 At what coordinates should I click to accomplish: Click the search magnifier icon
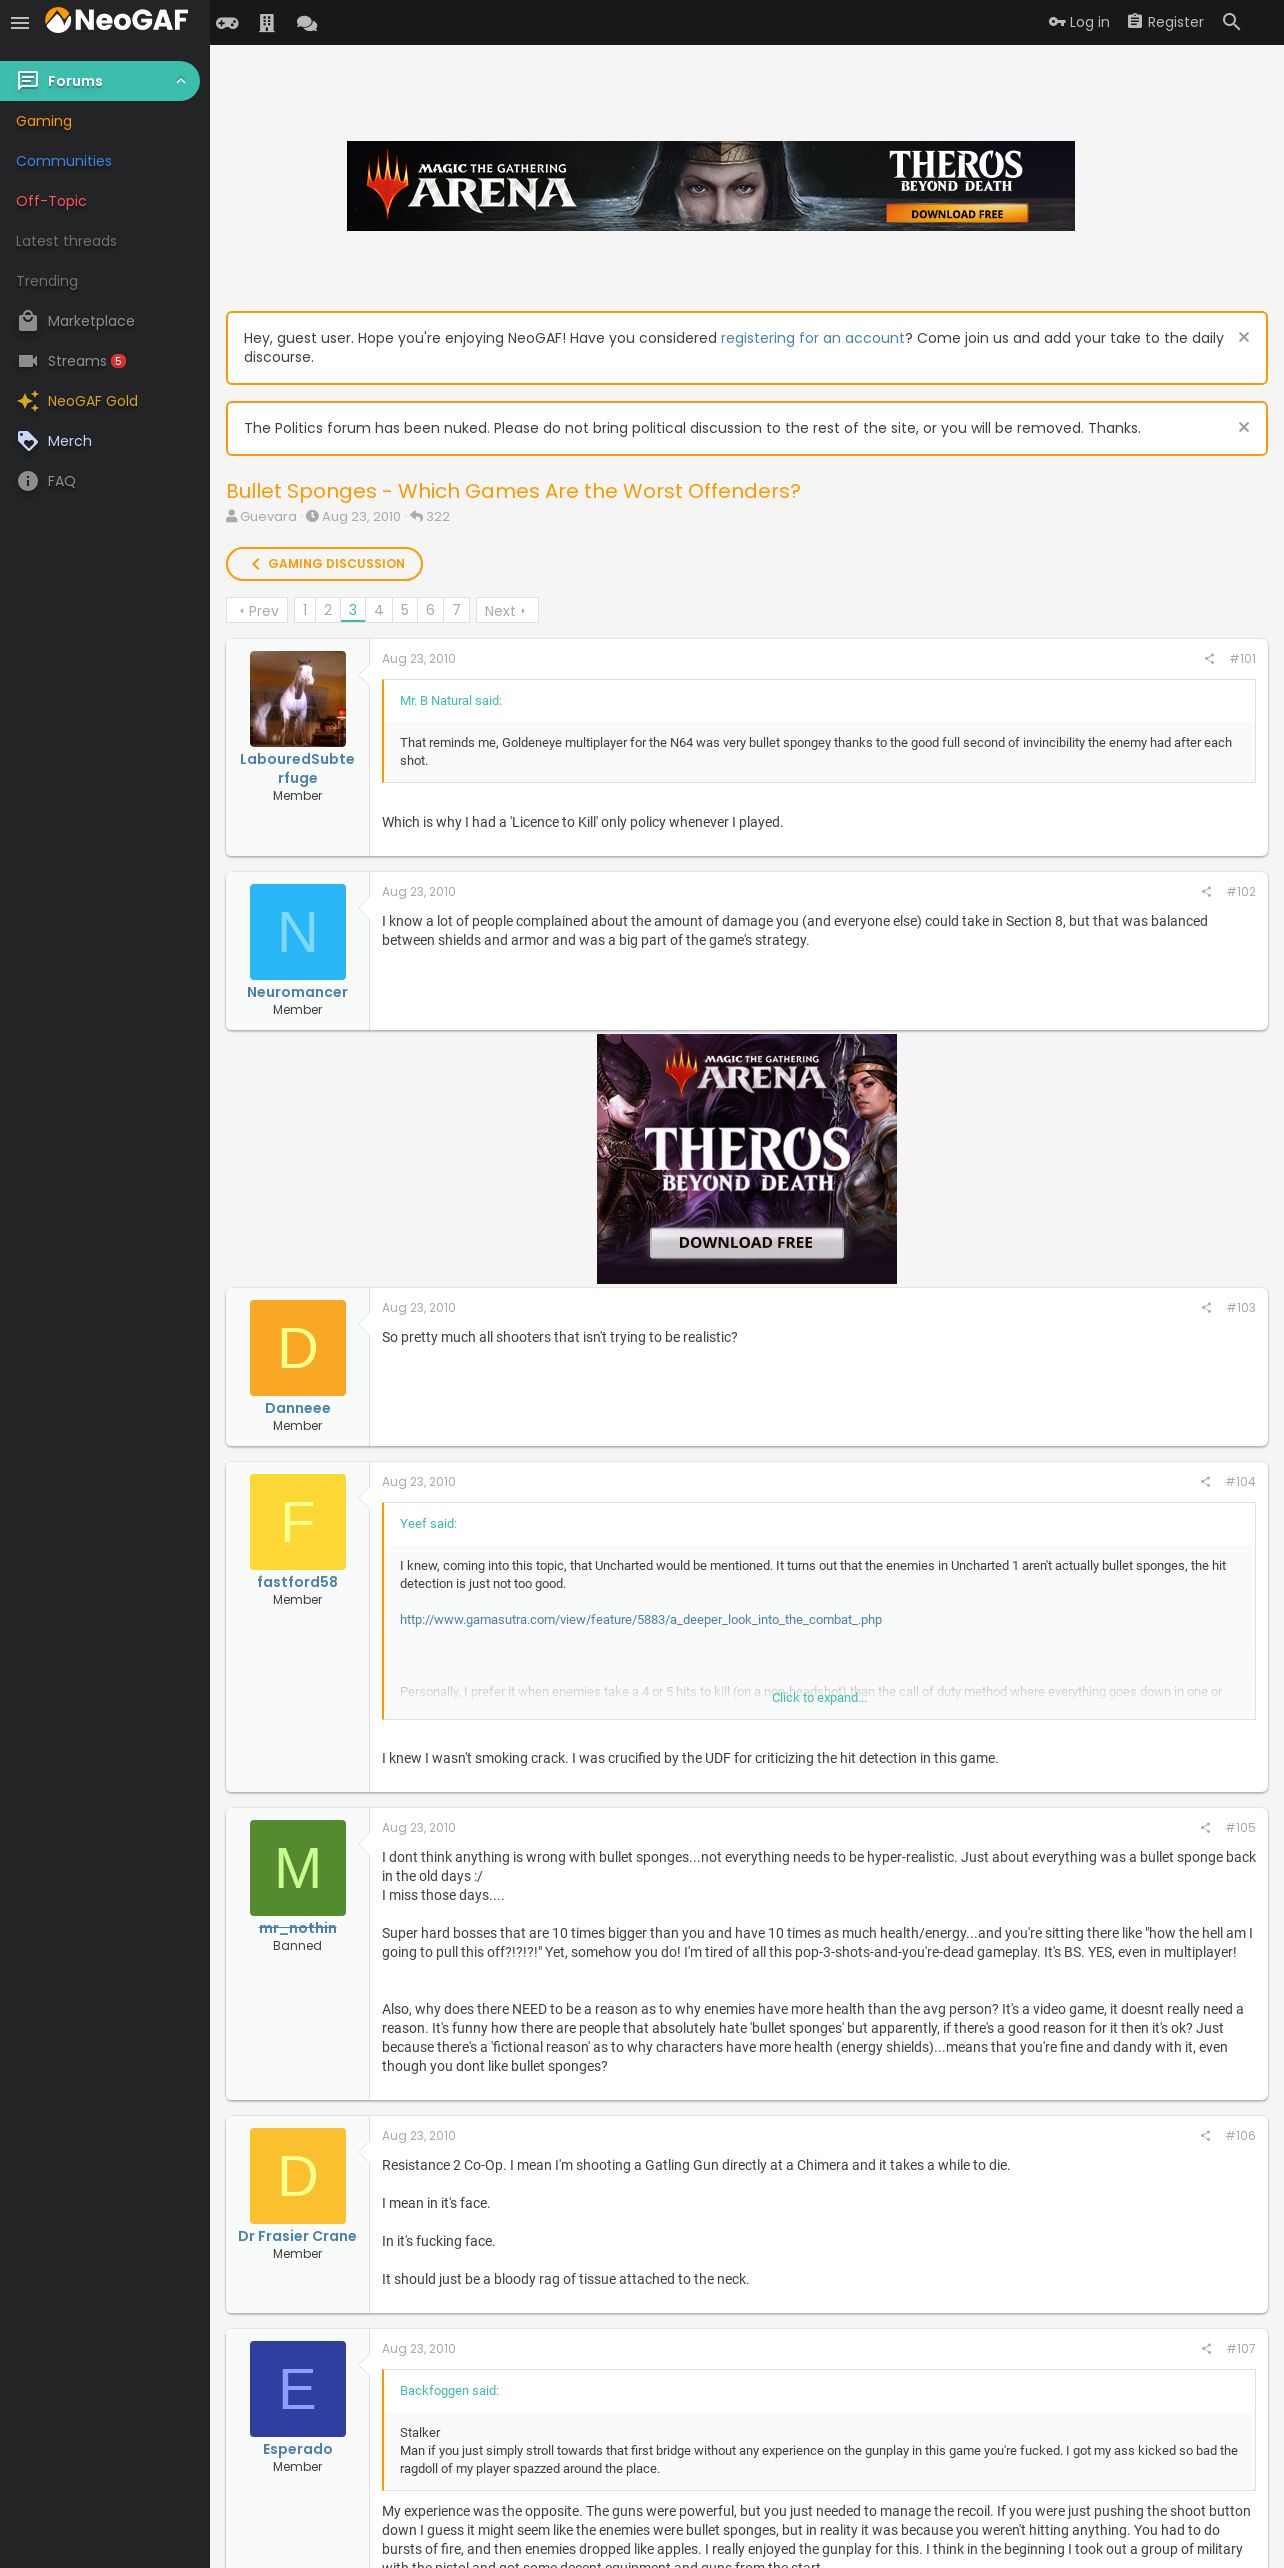pyautogui.click(x=1231, y=22)
